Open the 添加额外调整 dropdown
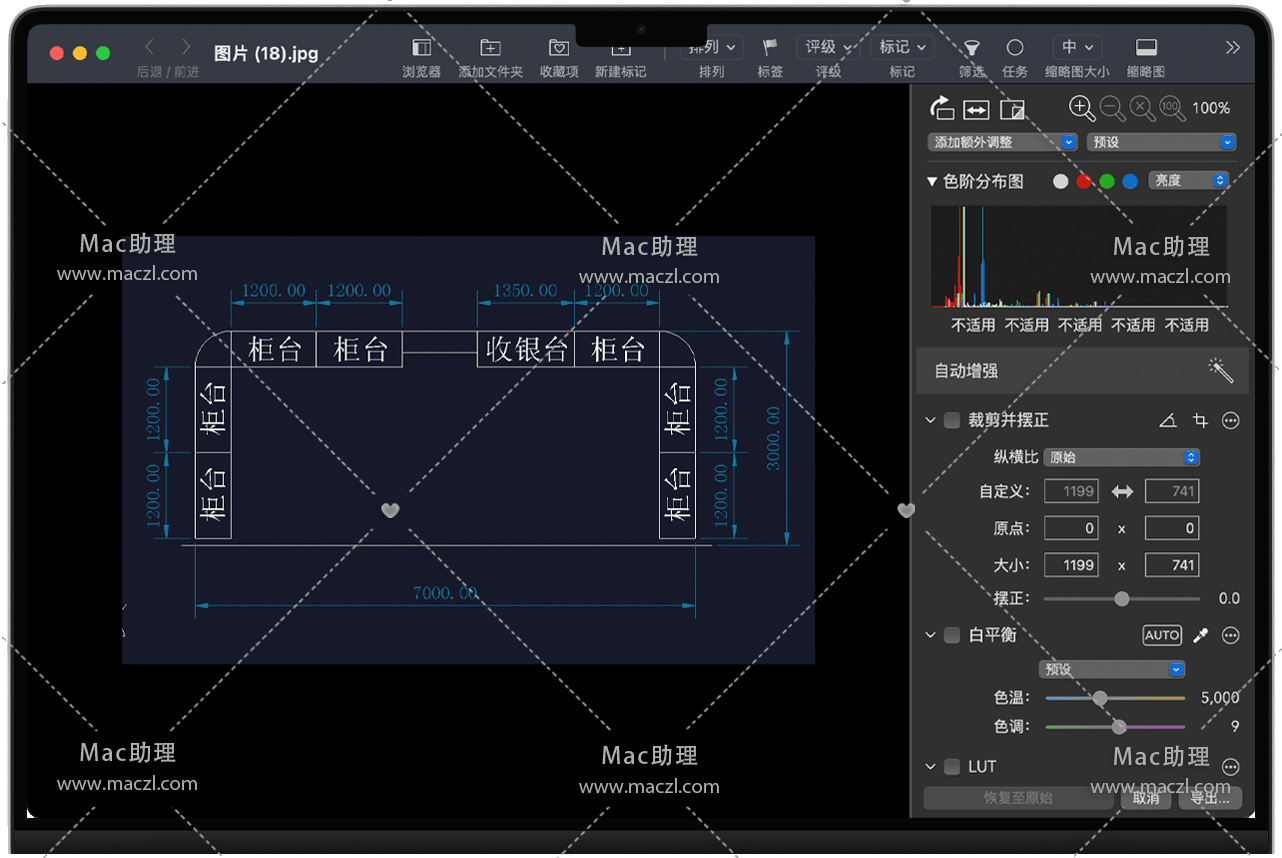Viewport: 1282px width, 858px height. click(x=1003, y=142)
